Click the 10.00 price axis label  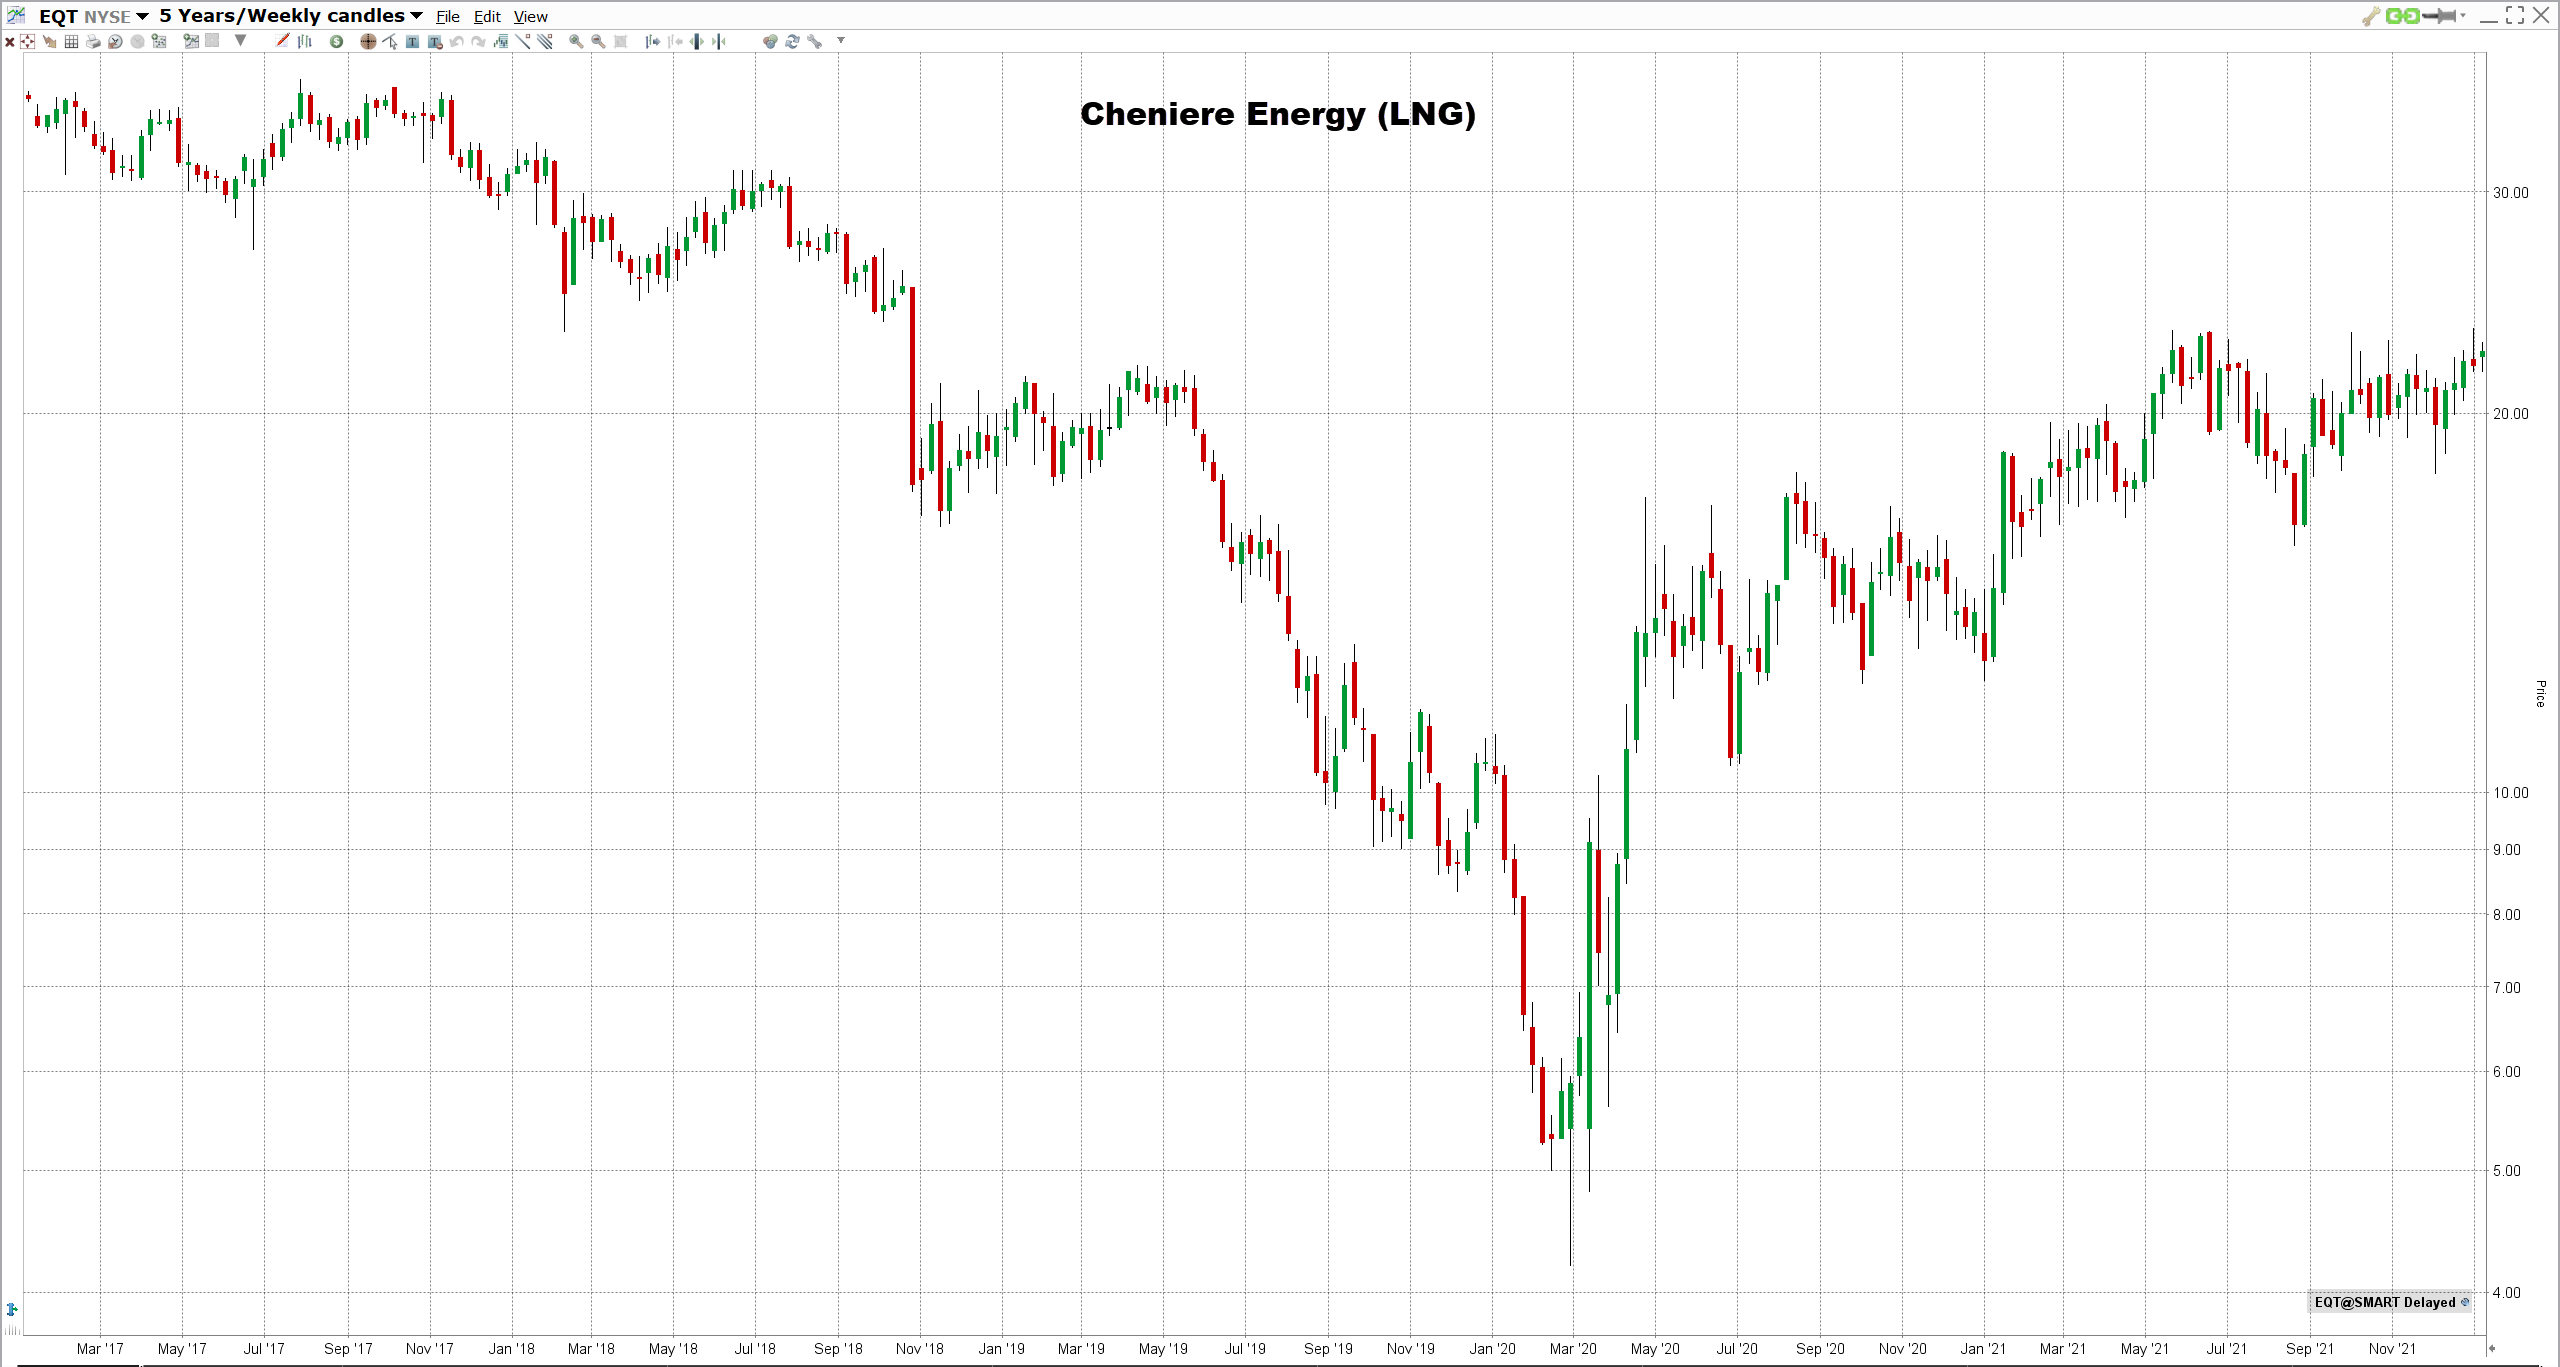[2510, 793]
